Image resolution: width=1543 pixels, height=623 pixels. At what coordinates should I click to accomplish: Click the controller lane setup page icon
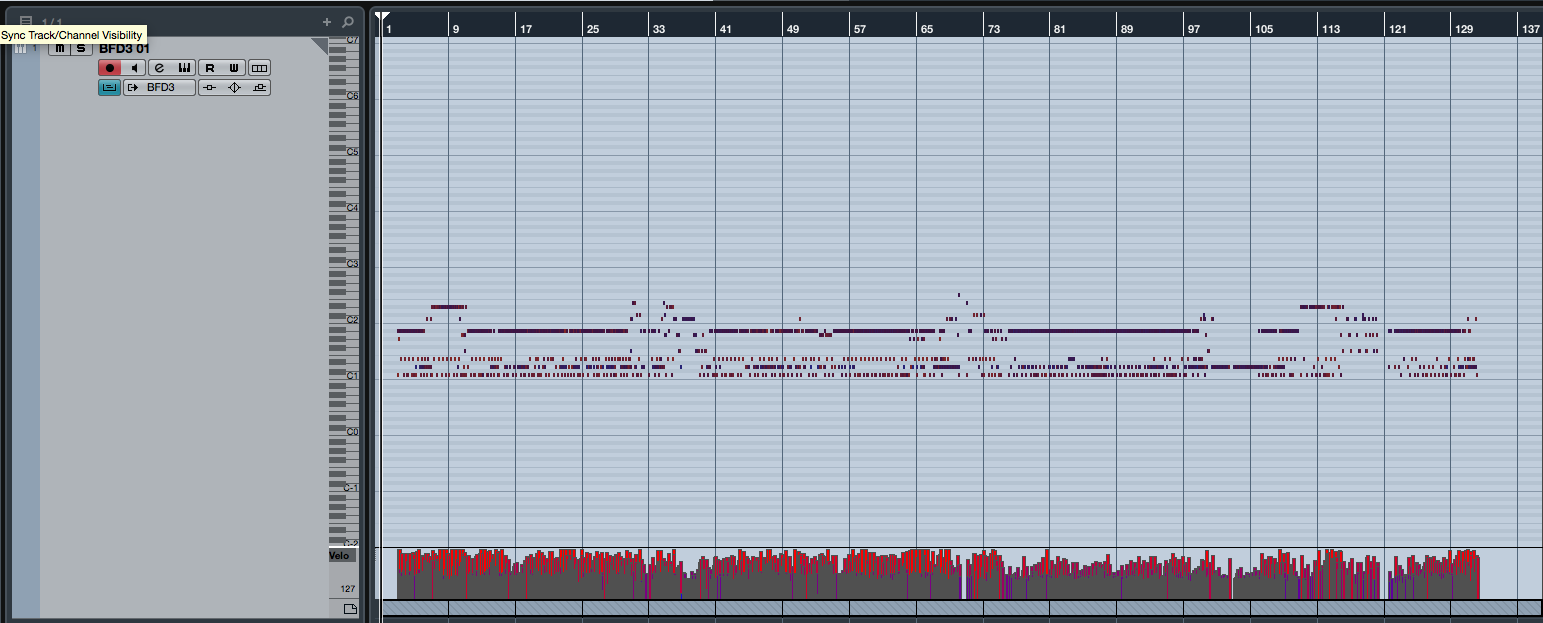pos(350,608)
